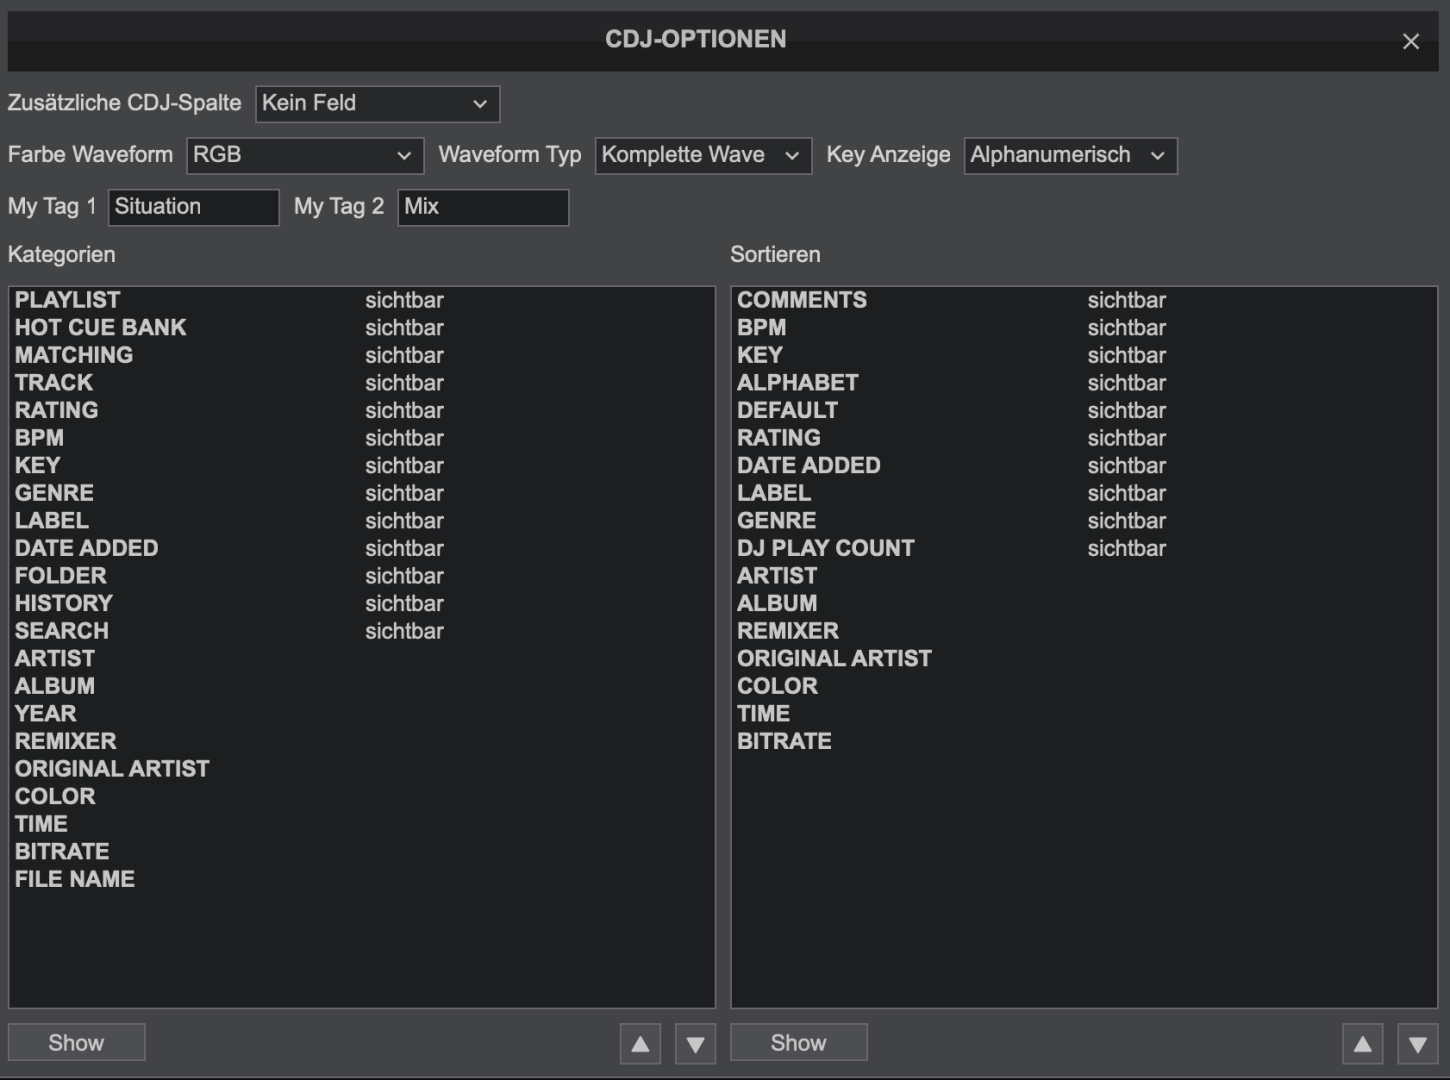Viewport: 1450px width, 1080px height.
Task: Open the Key Anzeige dropdown
Action: 1069,155
